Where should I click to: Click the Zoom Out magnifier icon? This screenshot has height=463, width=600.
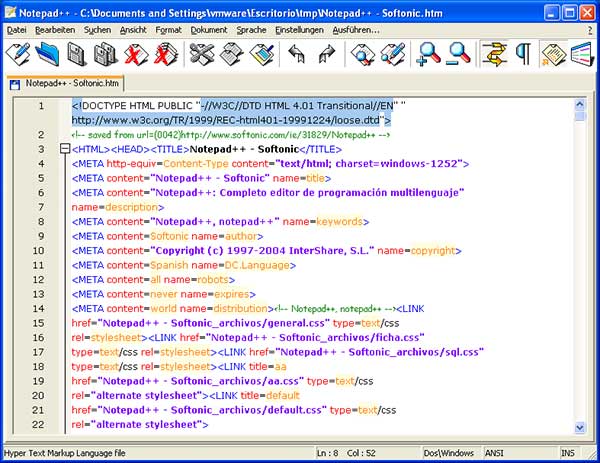tap(458, 54)
